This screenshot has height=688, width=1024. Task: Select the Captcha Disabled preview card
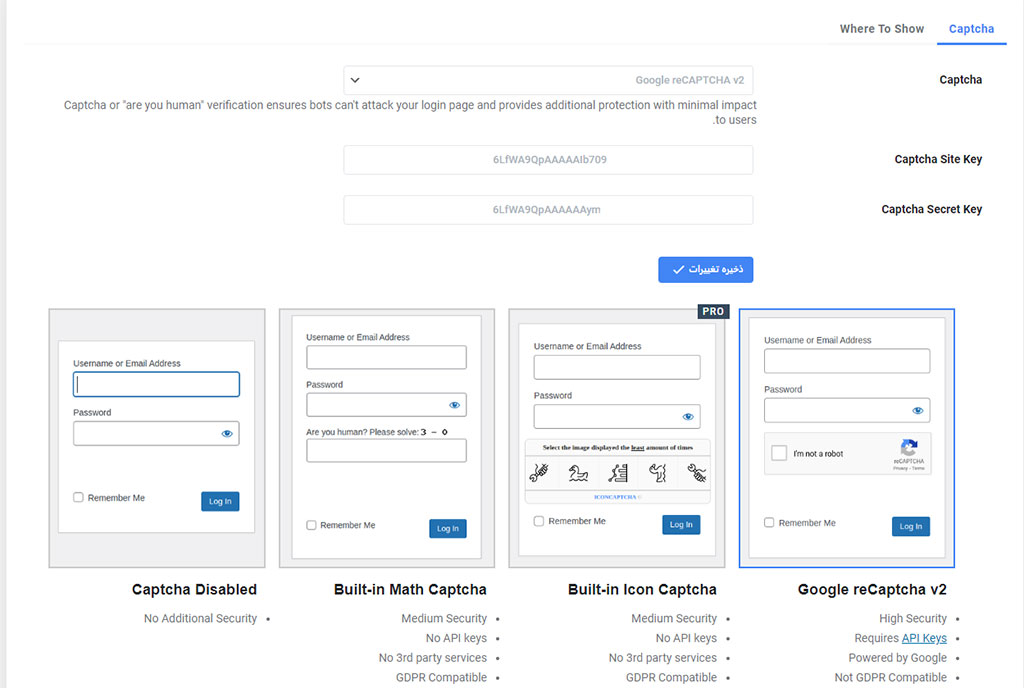[157, 438]
